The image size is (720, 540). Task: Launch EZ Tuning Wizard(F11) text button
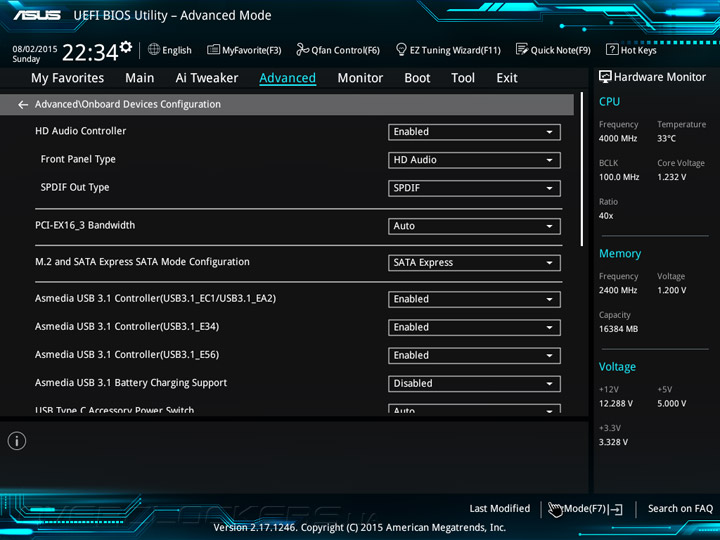tap(455, 50)
